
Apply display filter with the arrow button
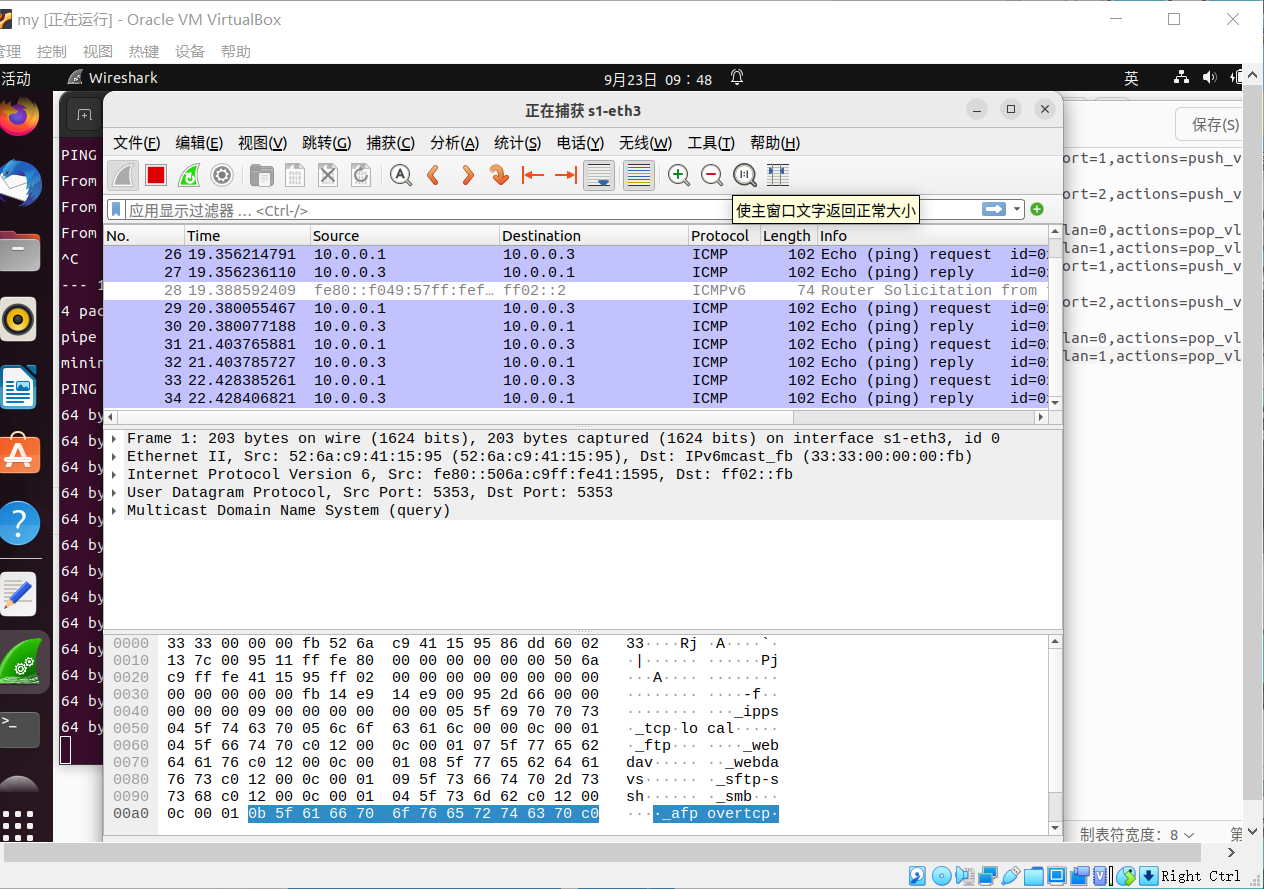click(994, 209)
